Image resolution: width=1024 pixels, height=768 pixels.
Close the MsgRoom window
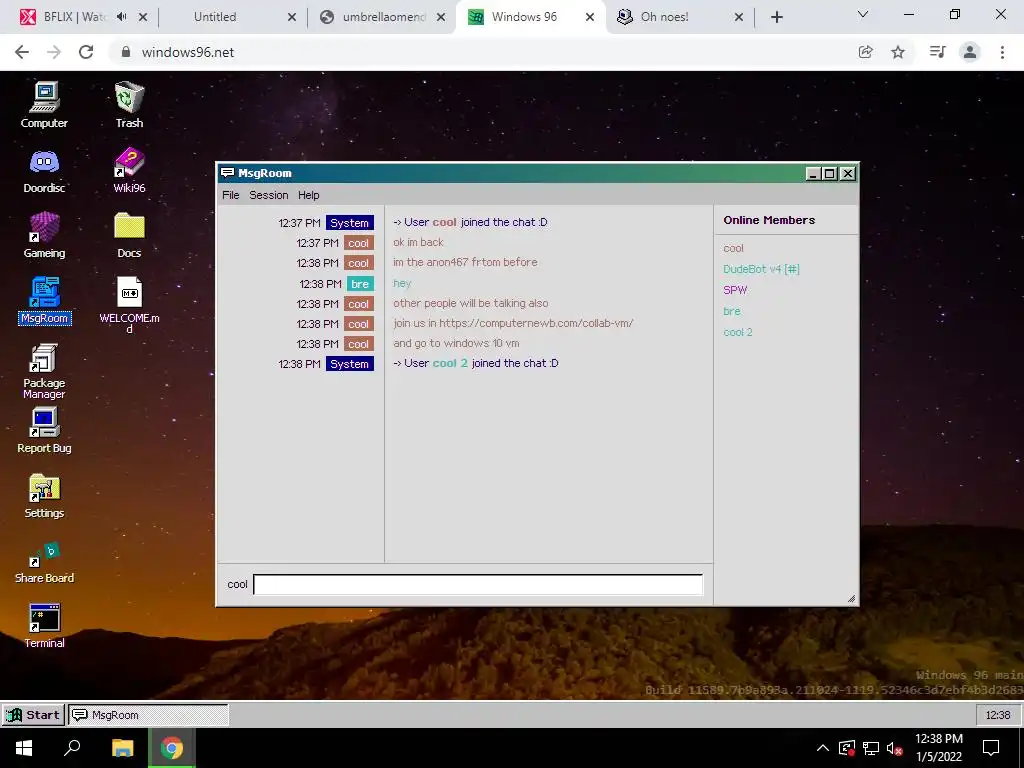click(x=848, y=173)
